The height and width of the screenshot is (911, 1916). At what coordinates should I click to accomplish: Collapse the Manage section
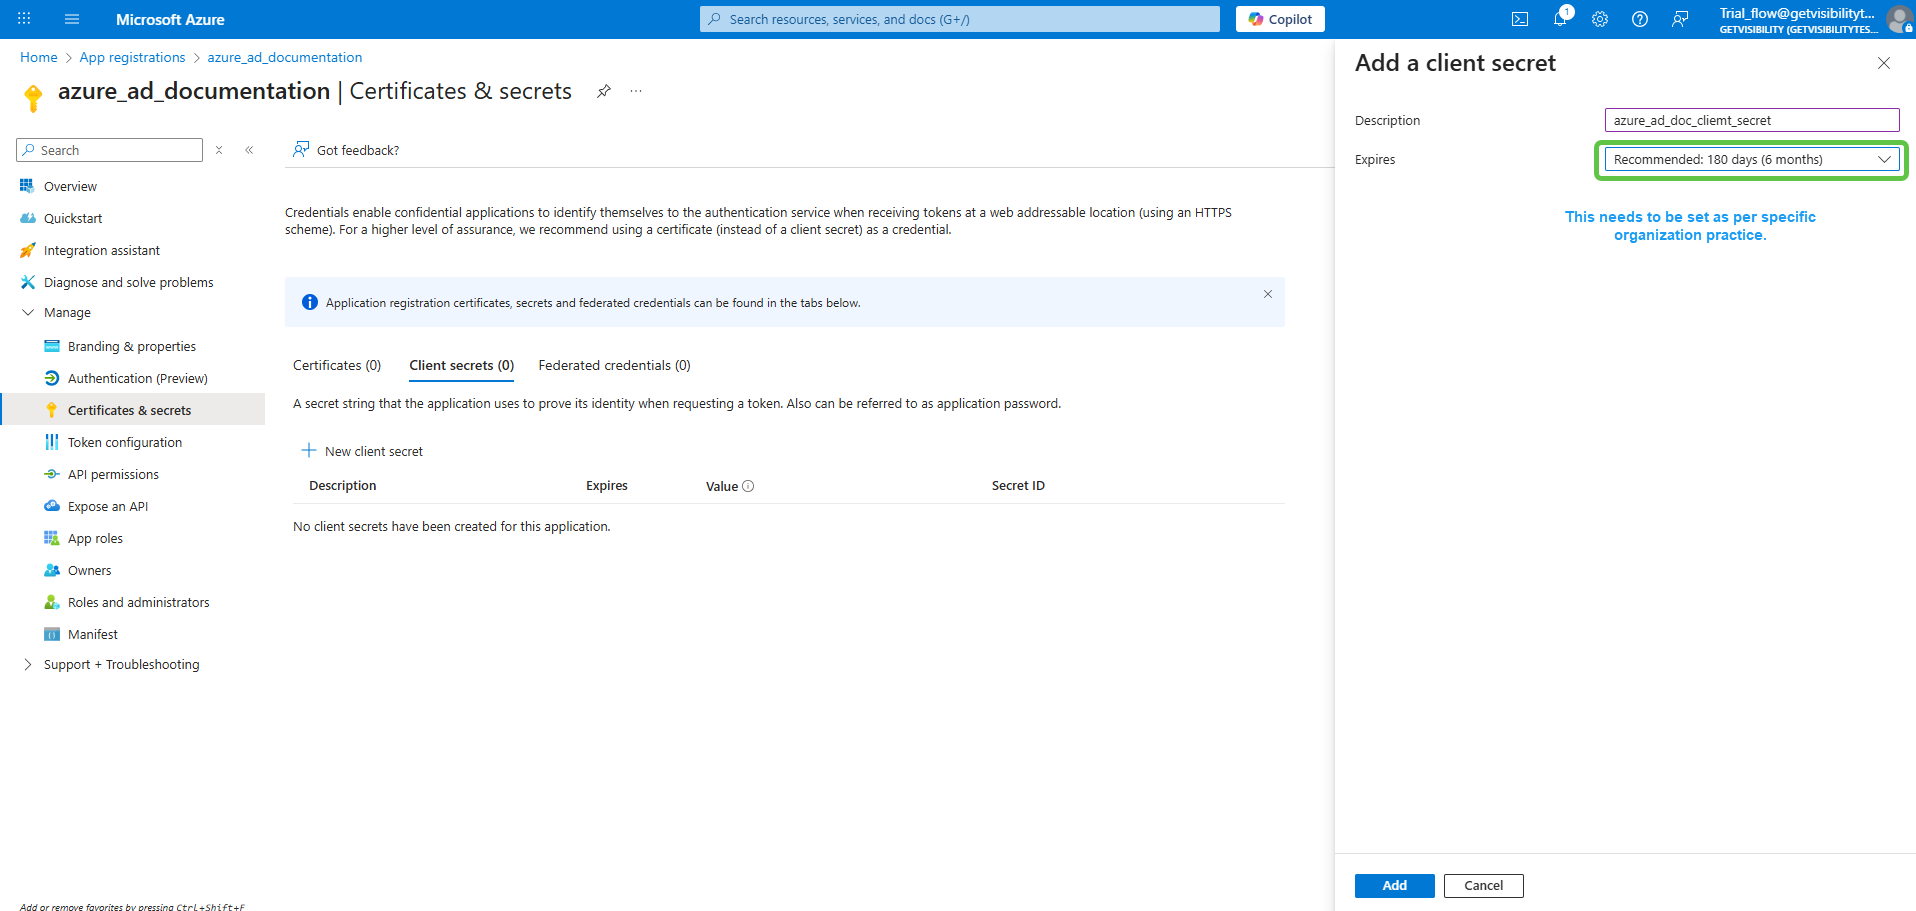[x=28, y=313]
